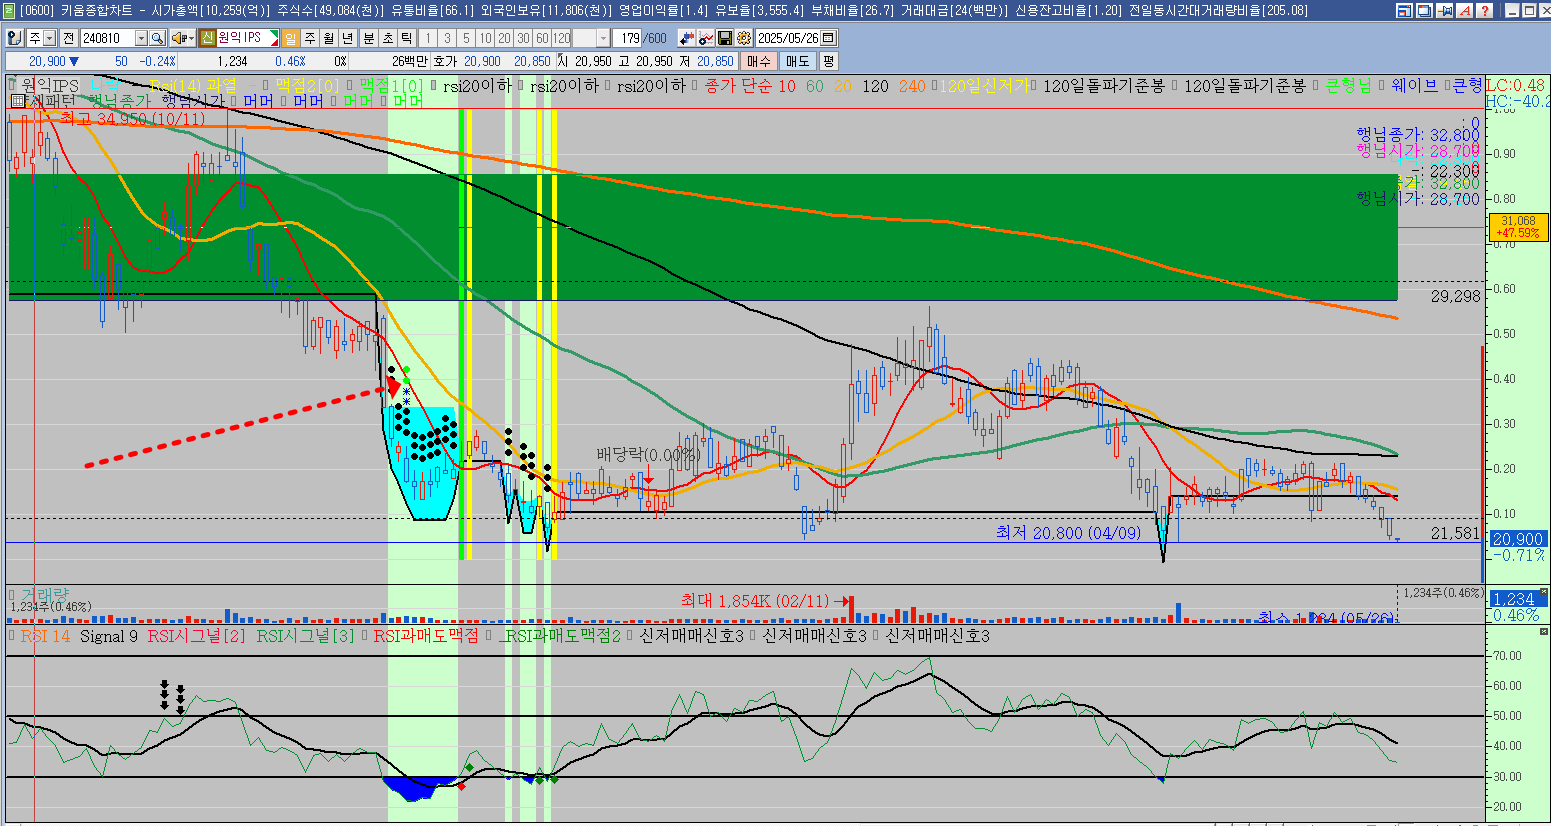Image resolution: width=1551 pixels, height=826 pixels.
Task: Click the RSI 14 label in lower panel
Action: [45, 636]
